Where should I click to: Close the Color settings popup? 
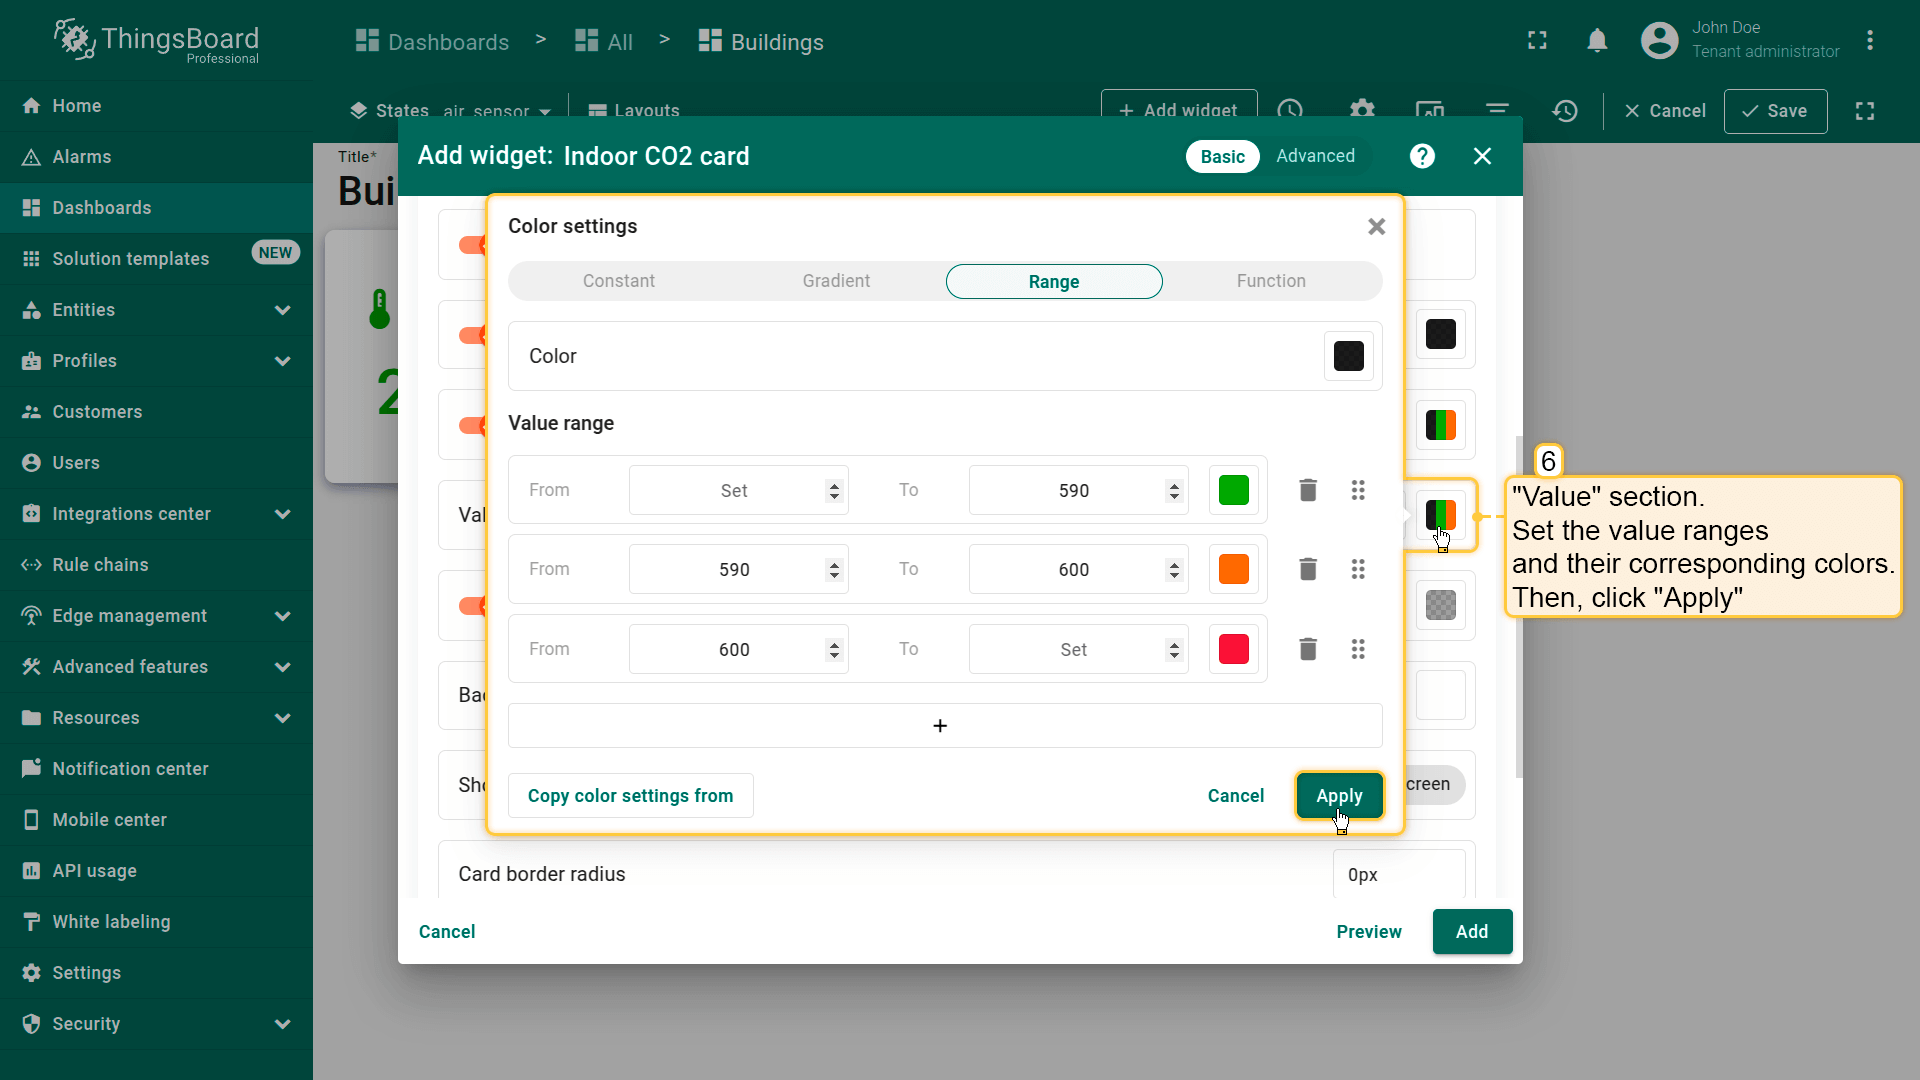(x=1376, y=227)
